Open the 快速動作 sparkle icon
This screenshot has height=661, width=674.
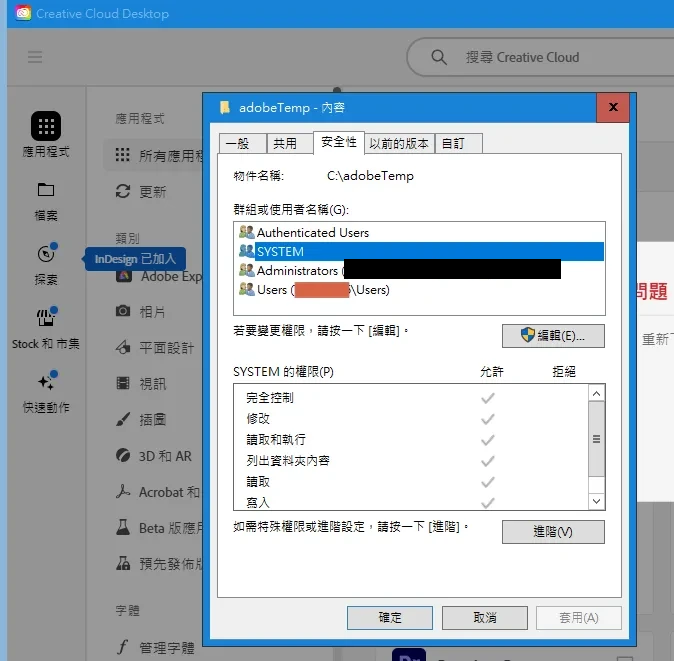point(46,382)
